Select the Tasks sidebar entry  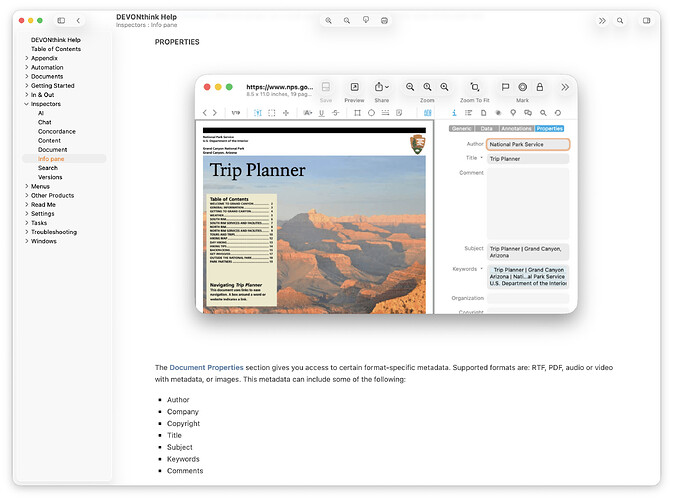pyautogui.click(x=39, y=223)
